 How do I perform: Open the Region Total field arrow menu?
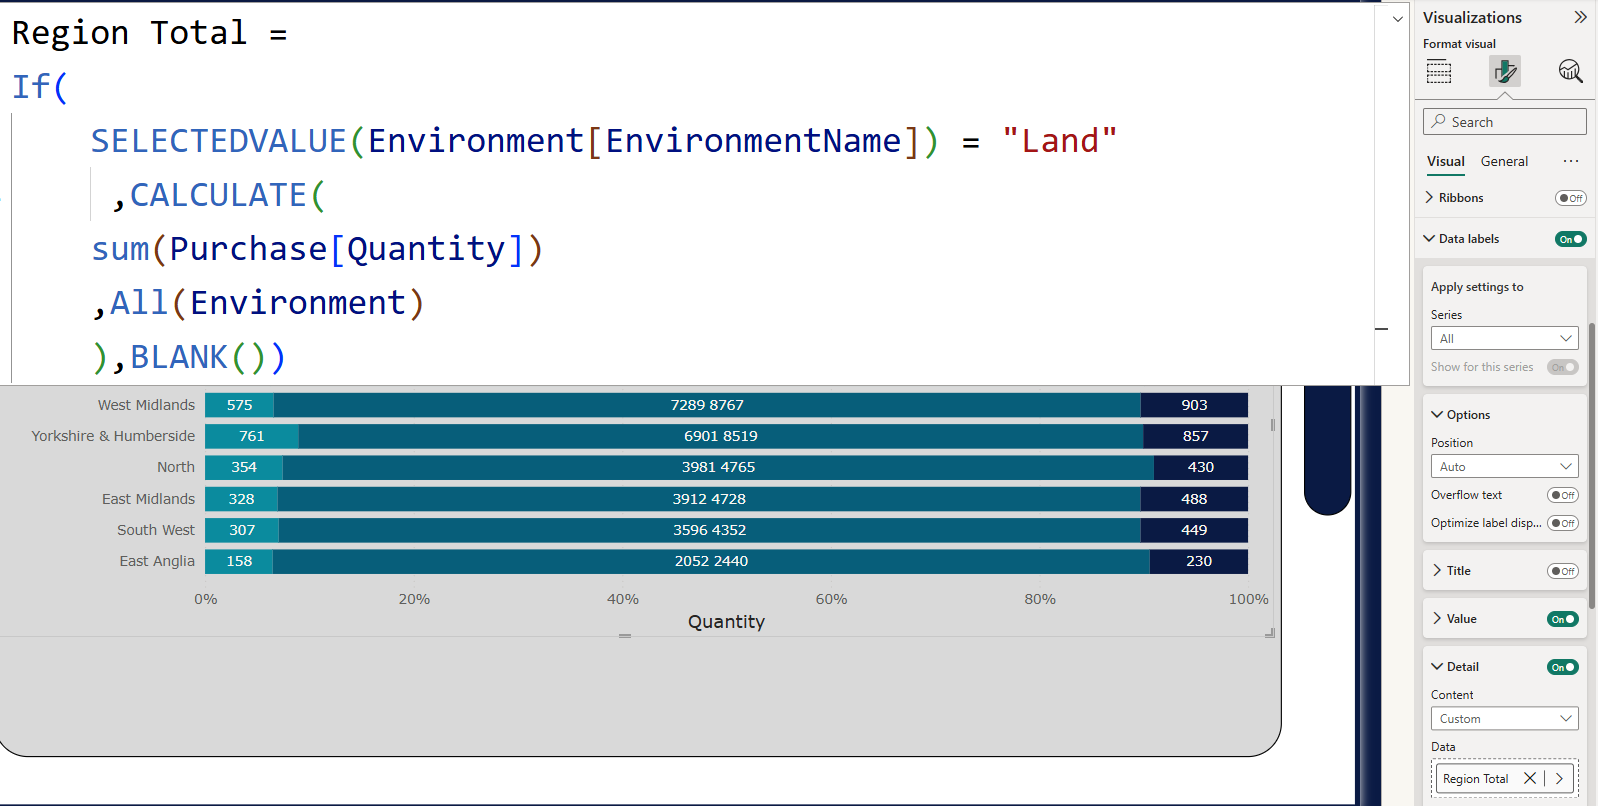pos(1559,778)
